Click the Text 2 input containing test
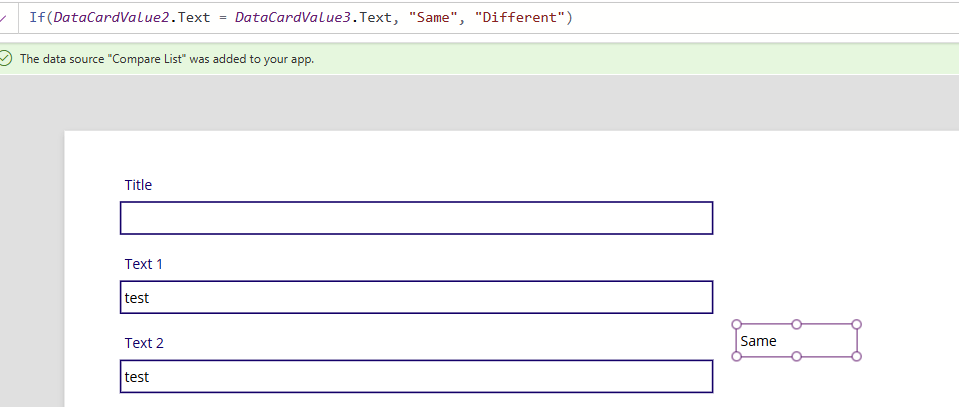The height and width of the screenshot is (407, 959). [417, 376]
